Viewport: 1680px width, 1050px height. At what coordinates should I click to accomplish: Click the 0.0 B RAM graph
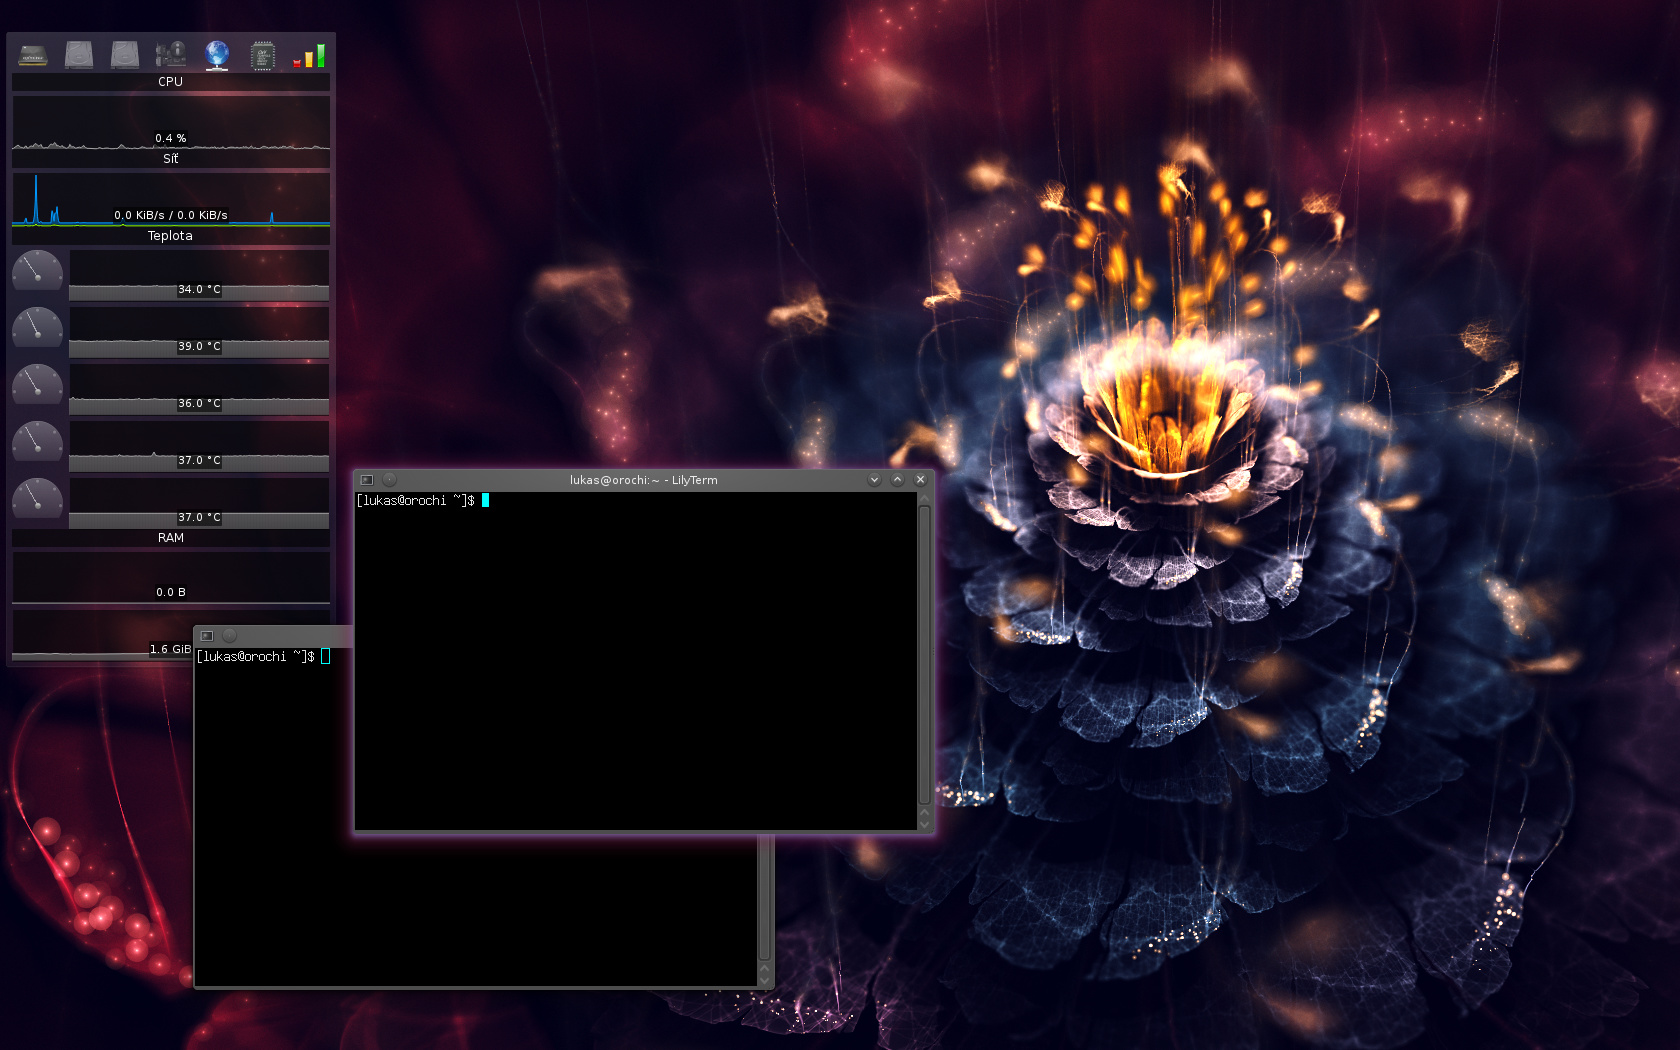pyautogui.click(x=171, y=577)
